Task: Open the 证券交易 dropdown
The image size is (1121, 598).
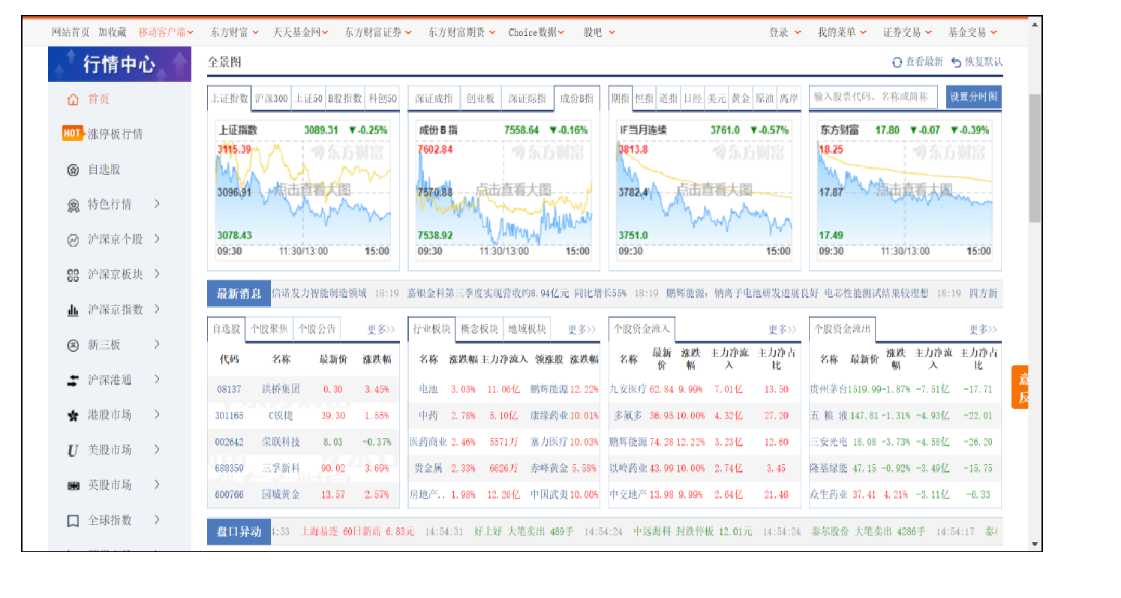Action: click(x=907, y=32)
